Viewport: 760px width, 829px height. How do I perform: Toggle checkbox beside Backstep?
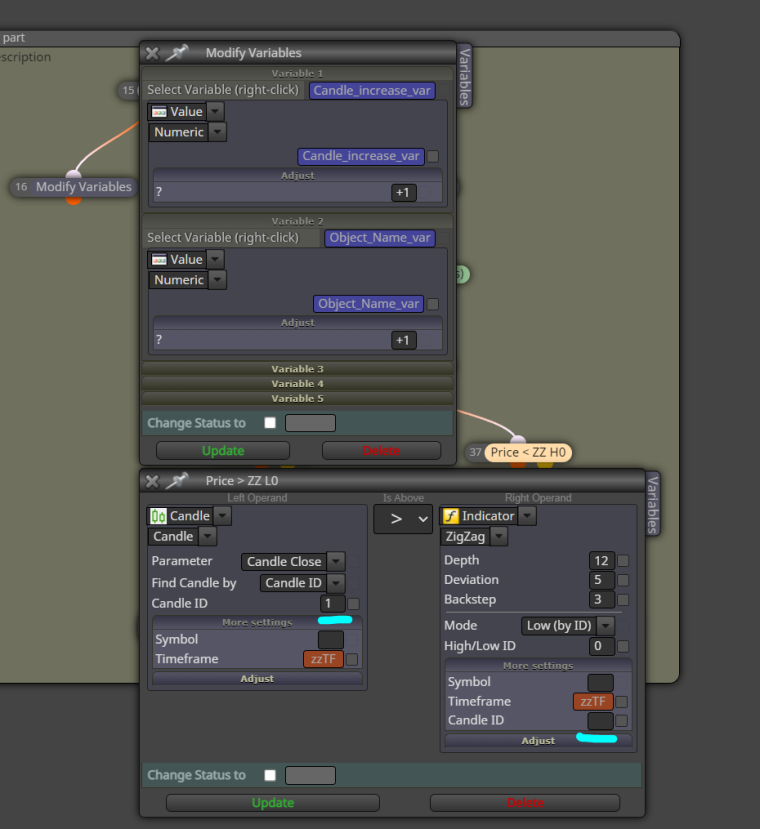624,600
